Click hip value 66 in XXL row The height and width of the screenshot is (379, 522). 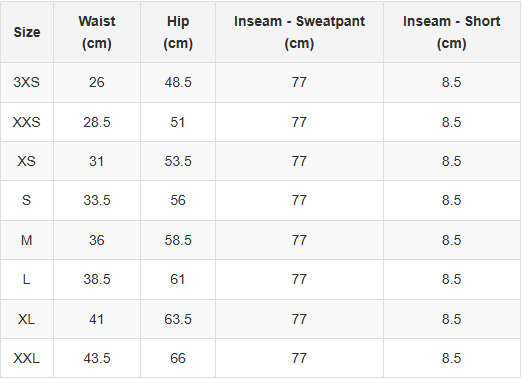click(x=178, y=358)
